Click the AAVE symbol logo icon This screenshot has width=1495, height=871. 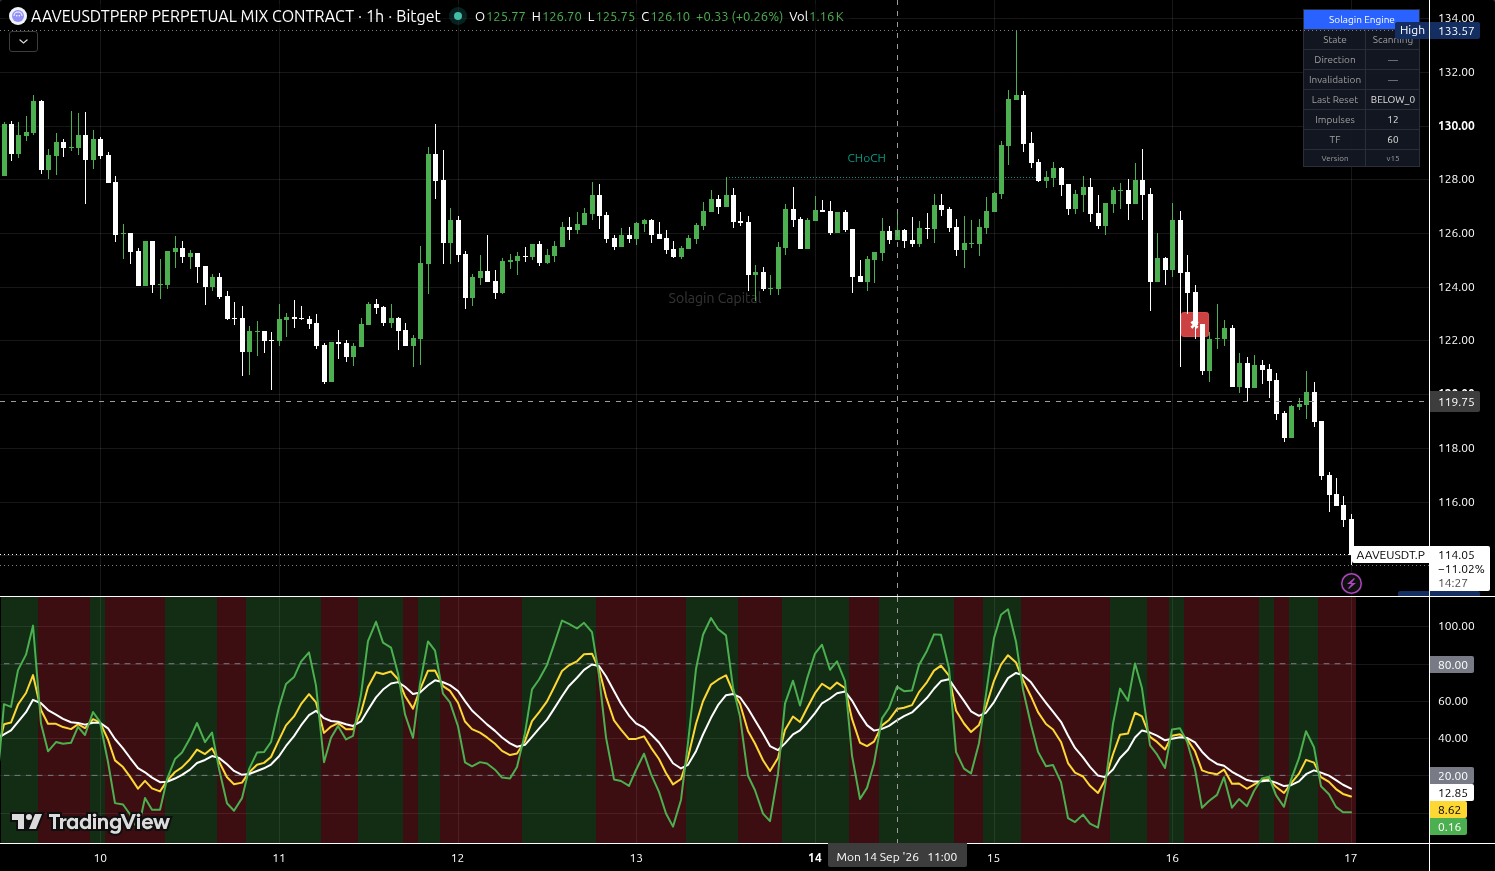pos(17,16)
